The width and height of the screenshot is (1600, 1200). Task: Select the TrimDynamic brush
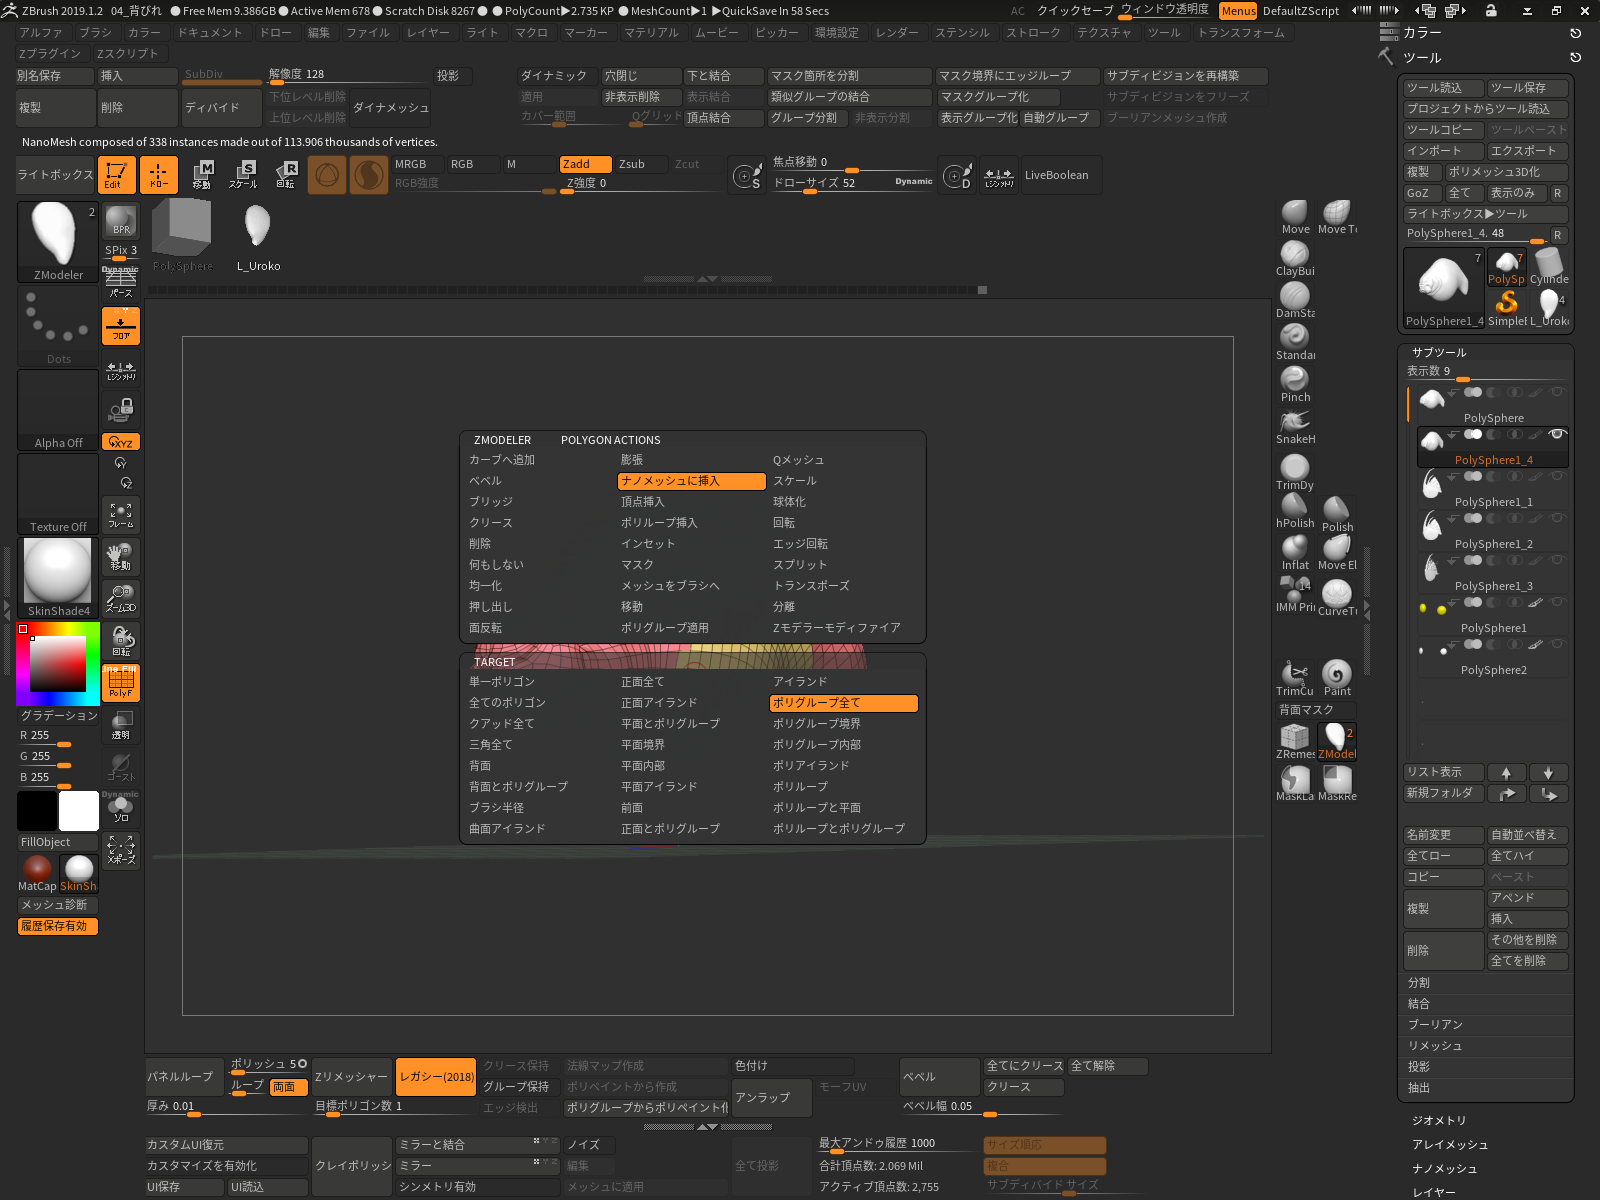coord(1295,473)
